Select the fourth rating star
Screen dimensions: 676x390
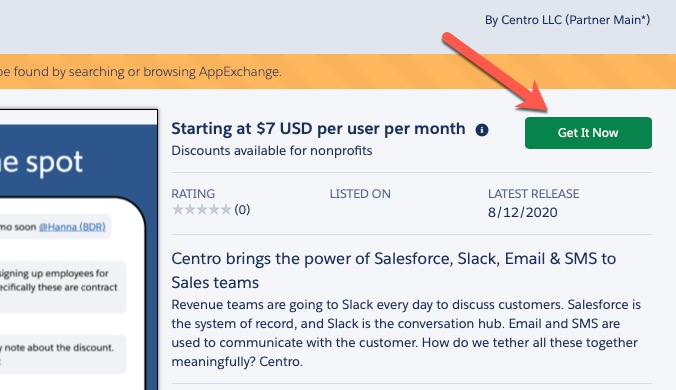coord(214,209)
